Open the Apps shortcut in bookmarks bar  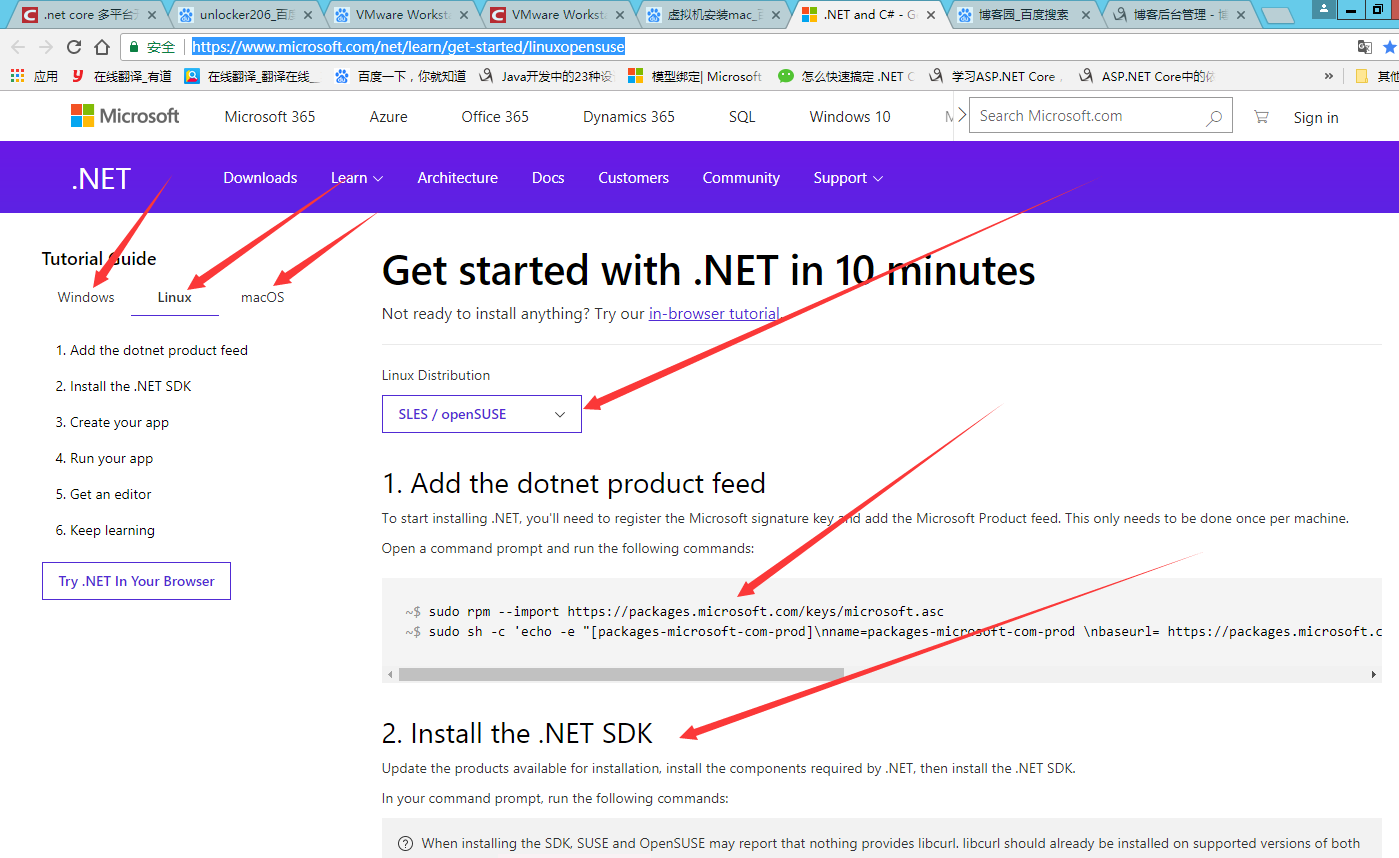click(x=34, y=76)
